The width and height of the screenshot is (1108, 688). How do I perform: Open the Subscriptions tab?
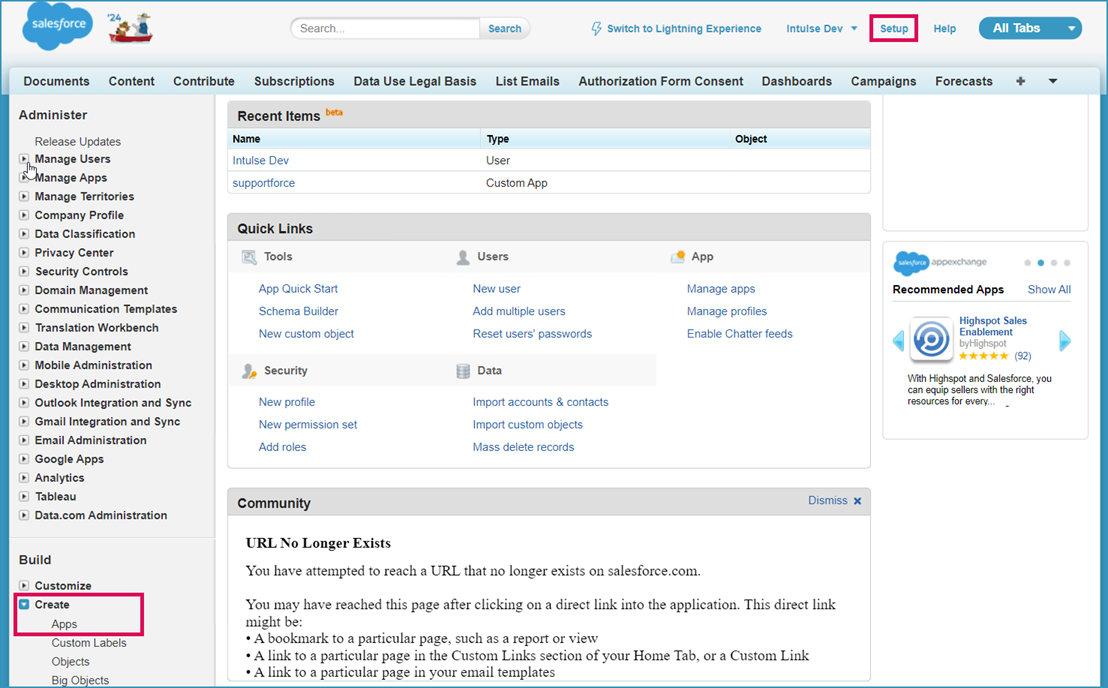tap(294, 81)
